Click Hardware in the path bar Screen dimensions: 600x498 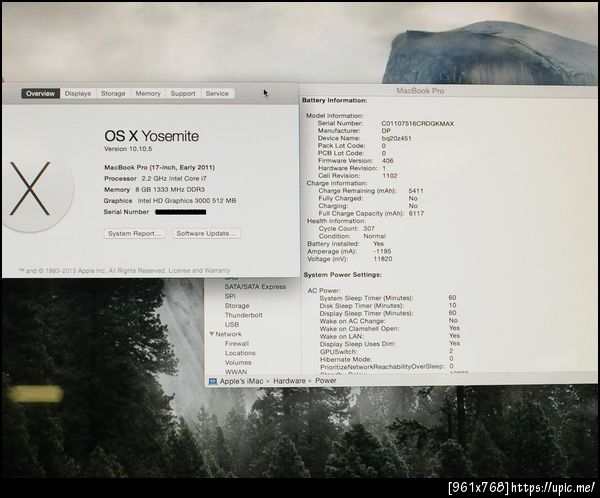[x=289, y=381]
